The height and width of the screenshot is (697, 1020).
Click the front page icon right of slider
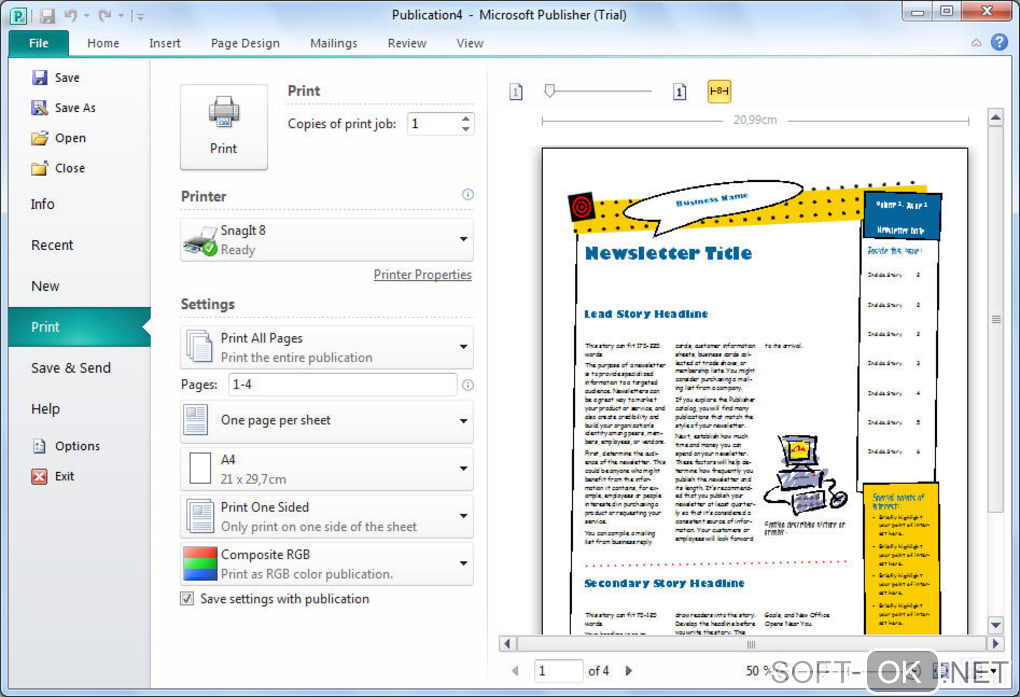[679, 92]
